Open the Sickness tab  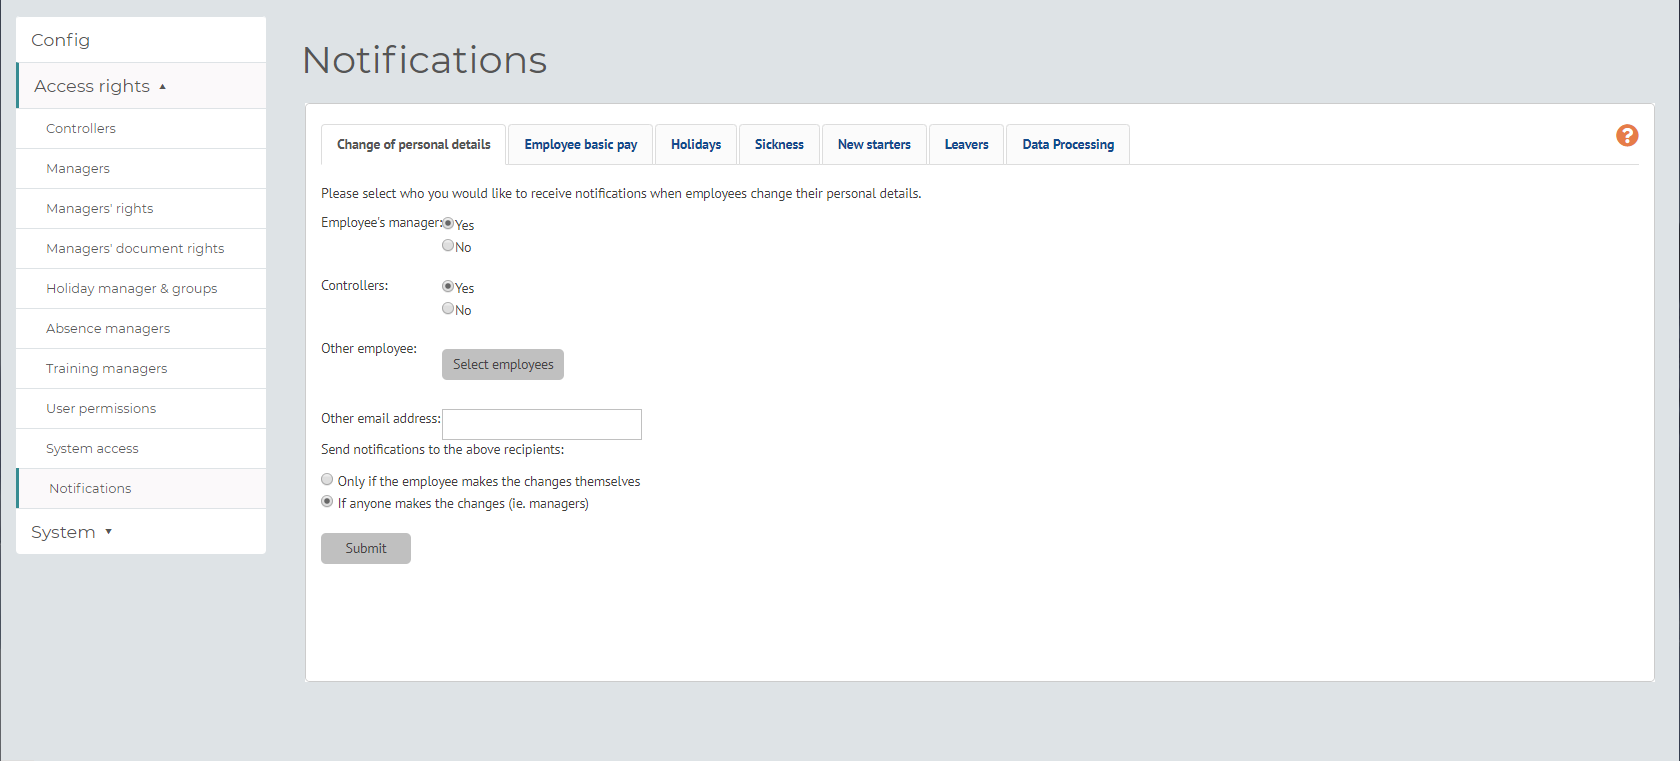(x=779, y=144)
